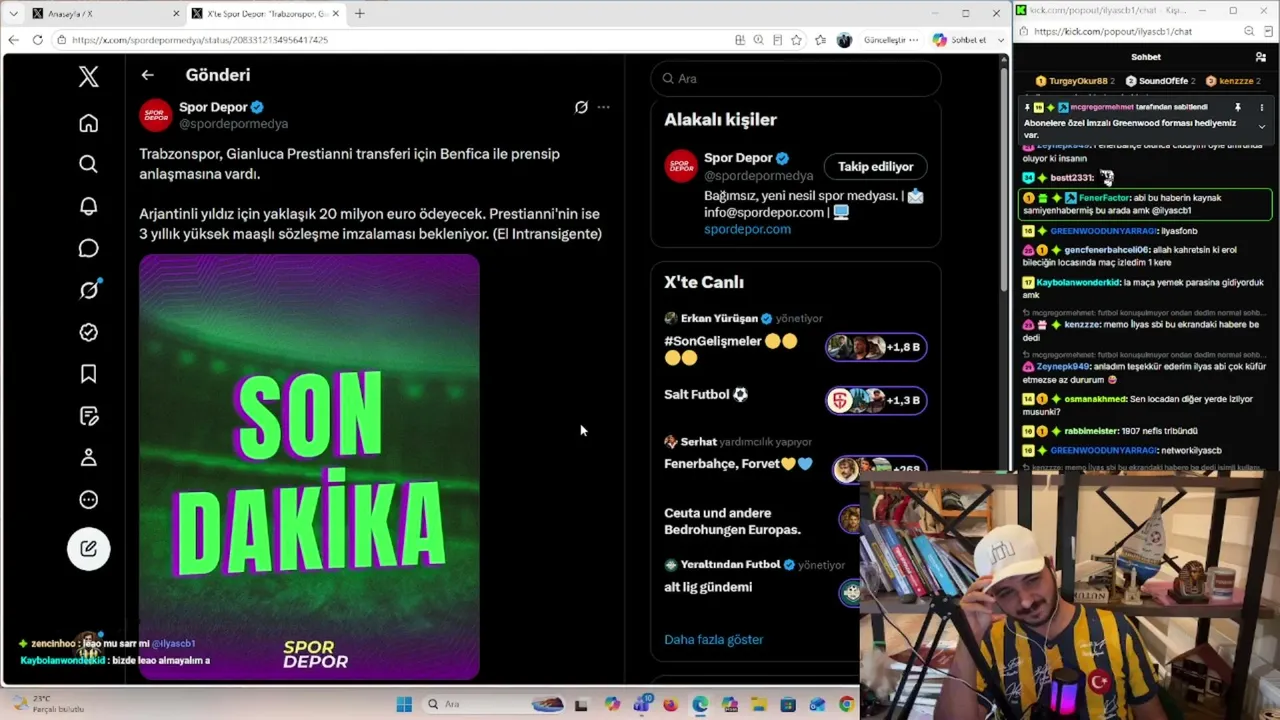This screenshot has width=1280, height=720.
Task: Open the Salt Futbol live space
Action: (706, 395)
